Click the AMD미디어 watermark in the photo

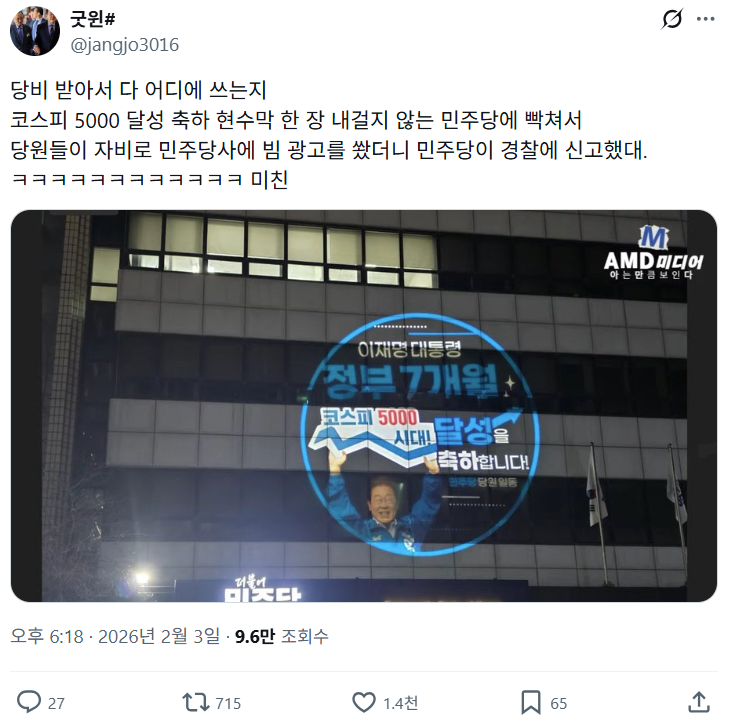tap(653, 254)
